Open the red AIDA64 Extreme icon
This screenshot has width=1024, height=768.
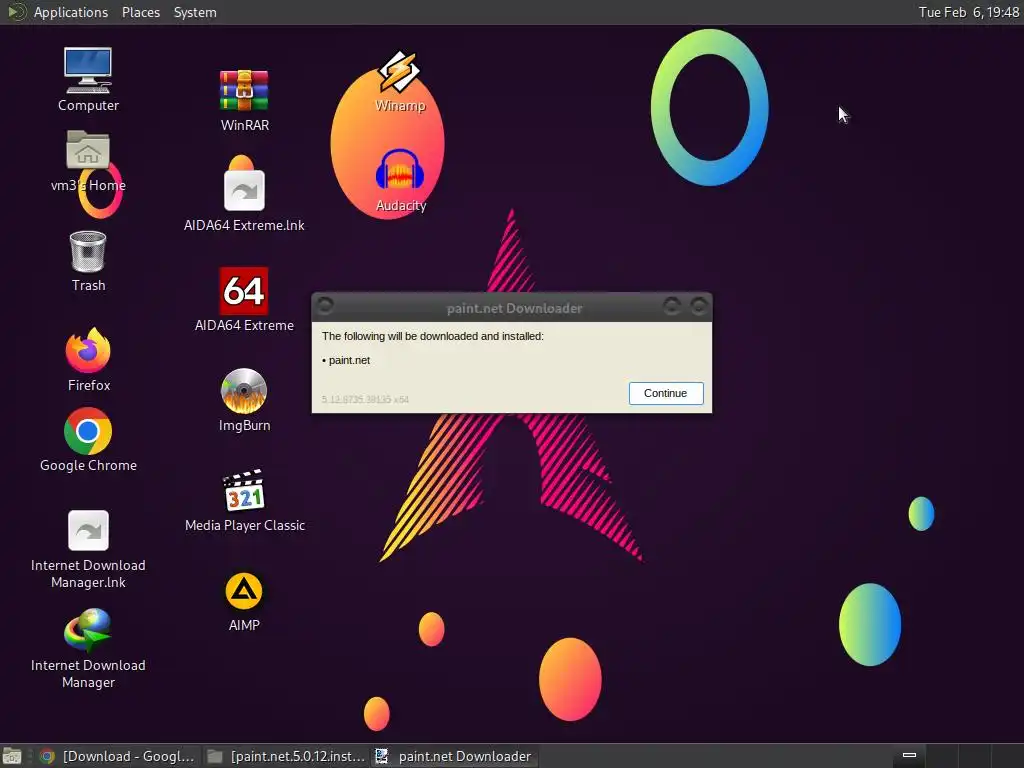244,291
